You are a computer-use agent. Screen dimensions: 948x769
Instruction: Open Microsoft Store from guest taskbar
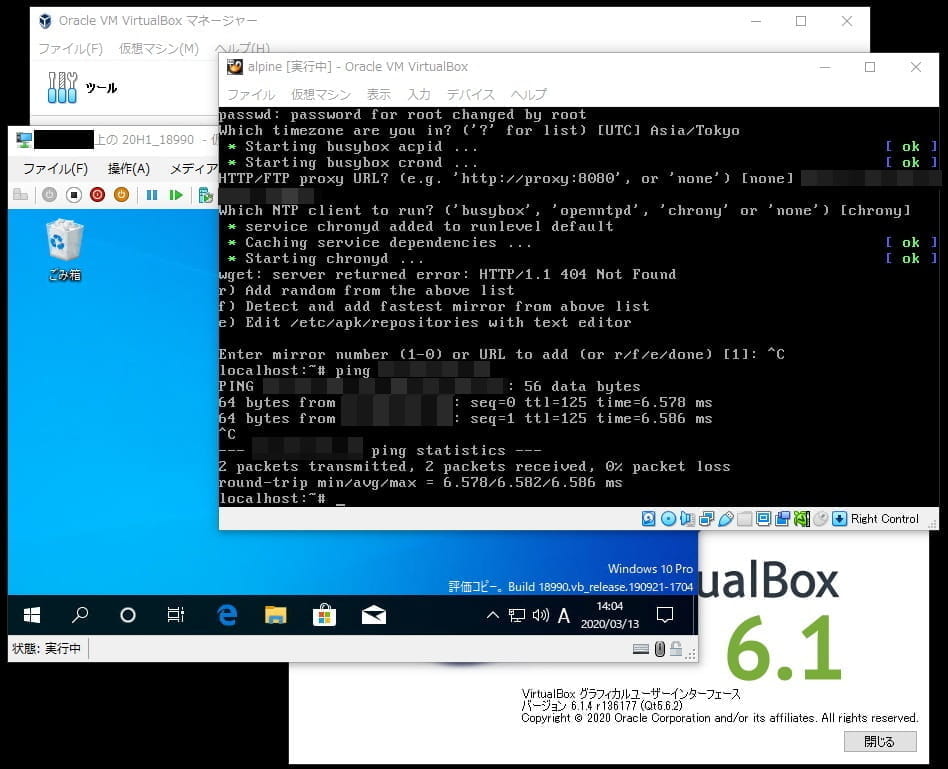pos(325,615)
